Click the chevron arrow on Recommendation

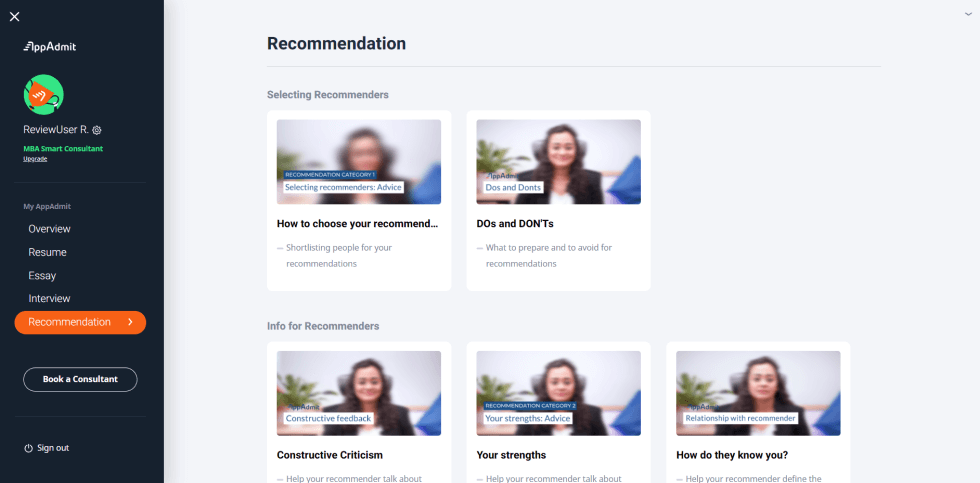[130, 322]
